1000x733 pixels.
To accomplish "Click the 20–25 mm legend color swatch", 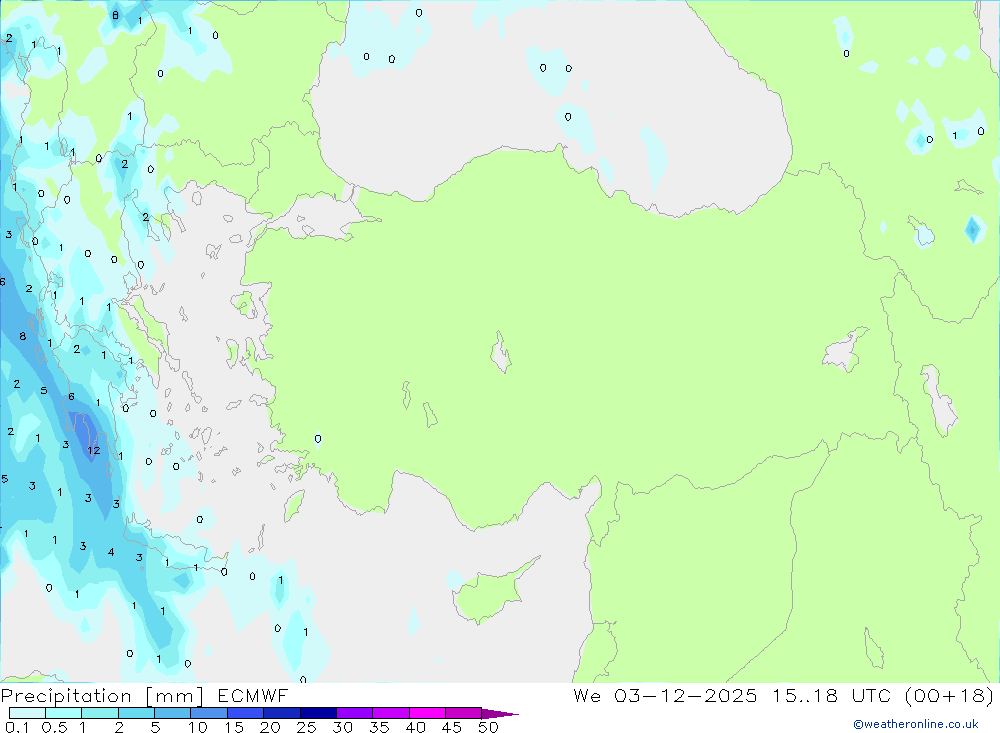I will coord(282,713).
